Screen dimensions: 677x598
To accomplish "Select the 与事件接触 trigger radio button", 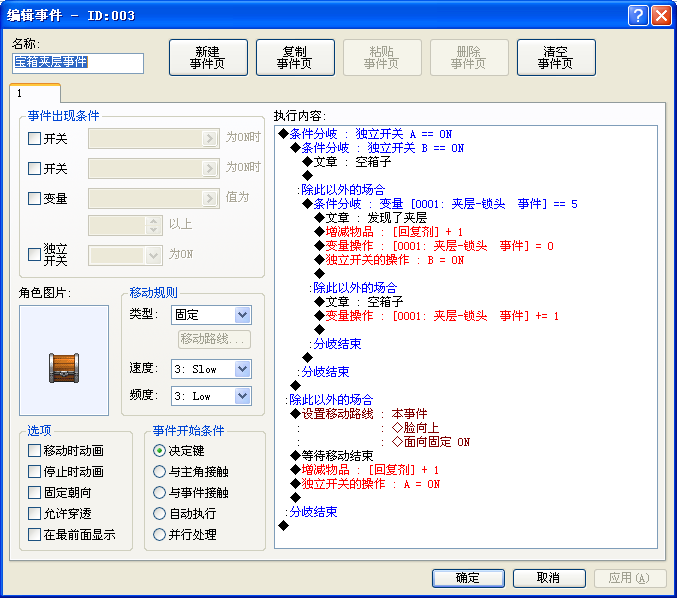I will click(159, 493).
